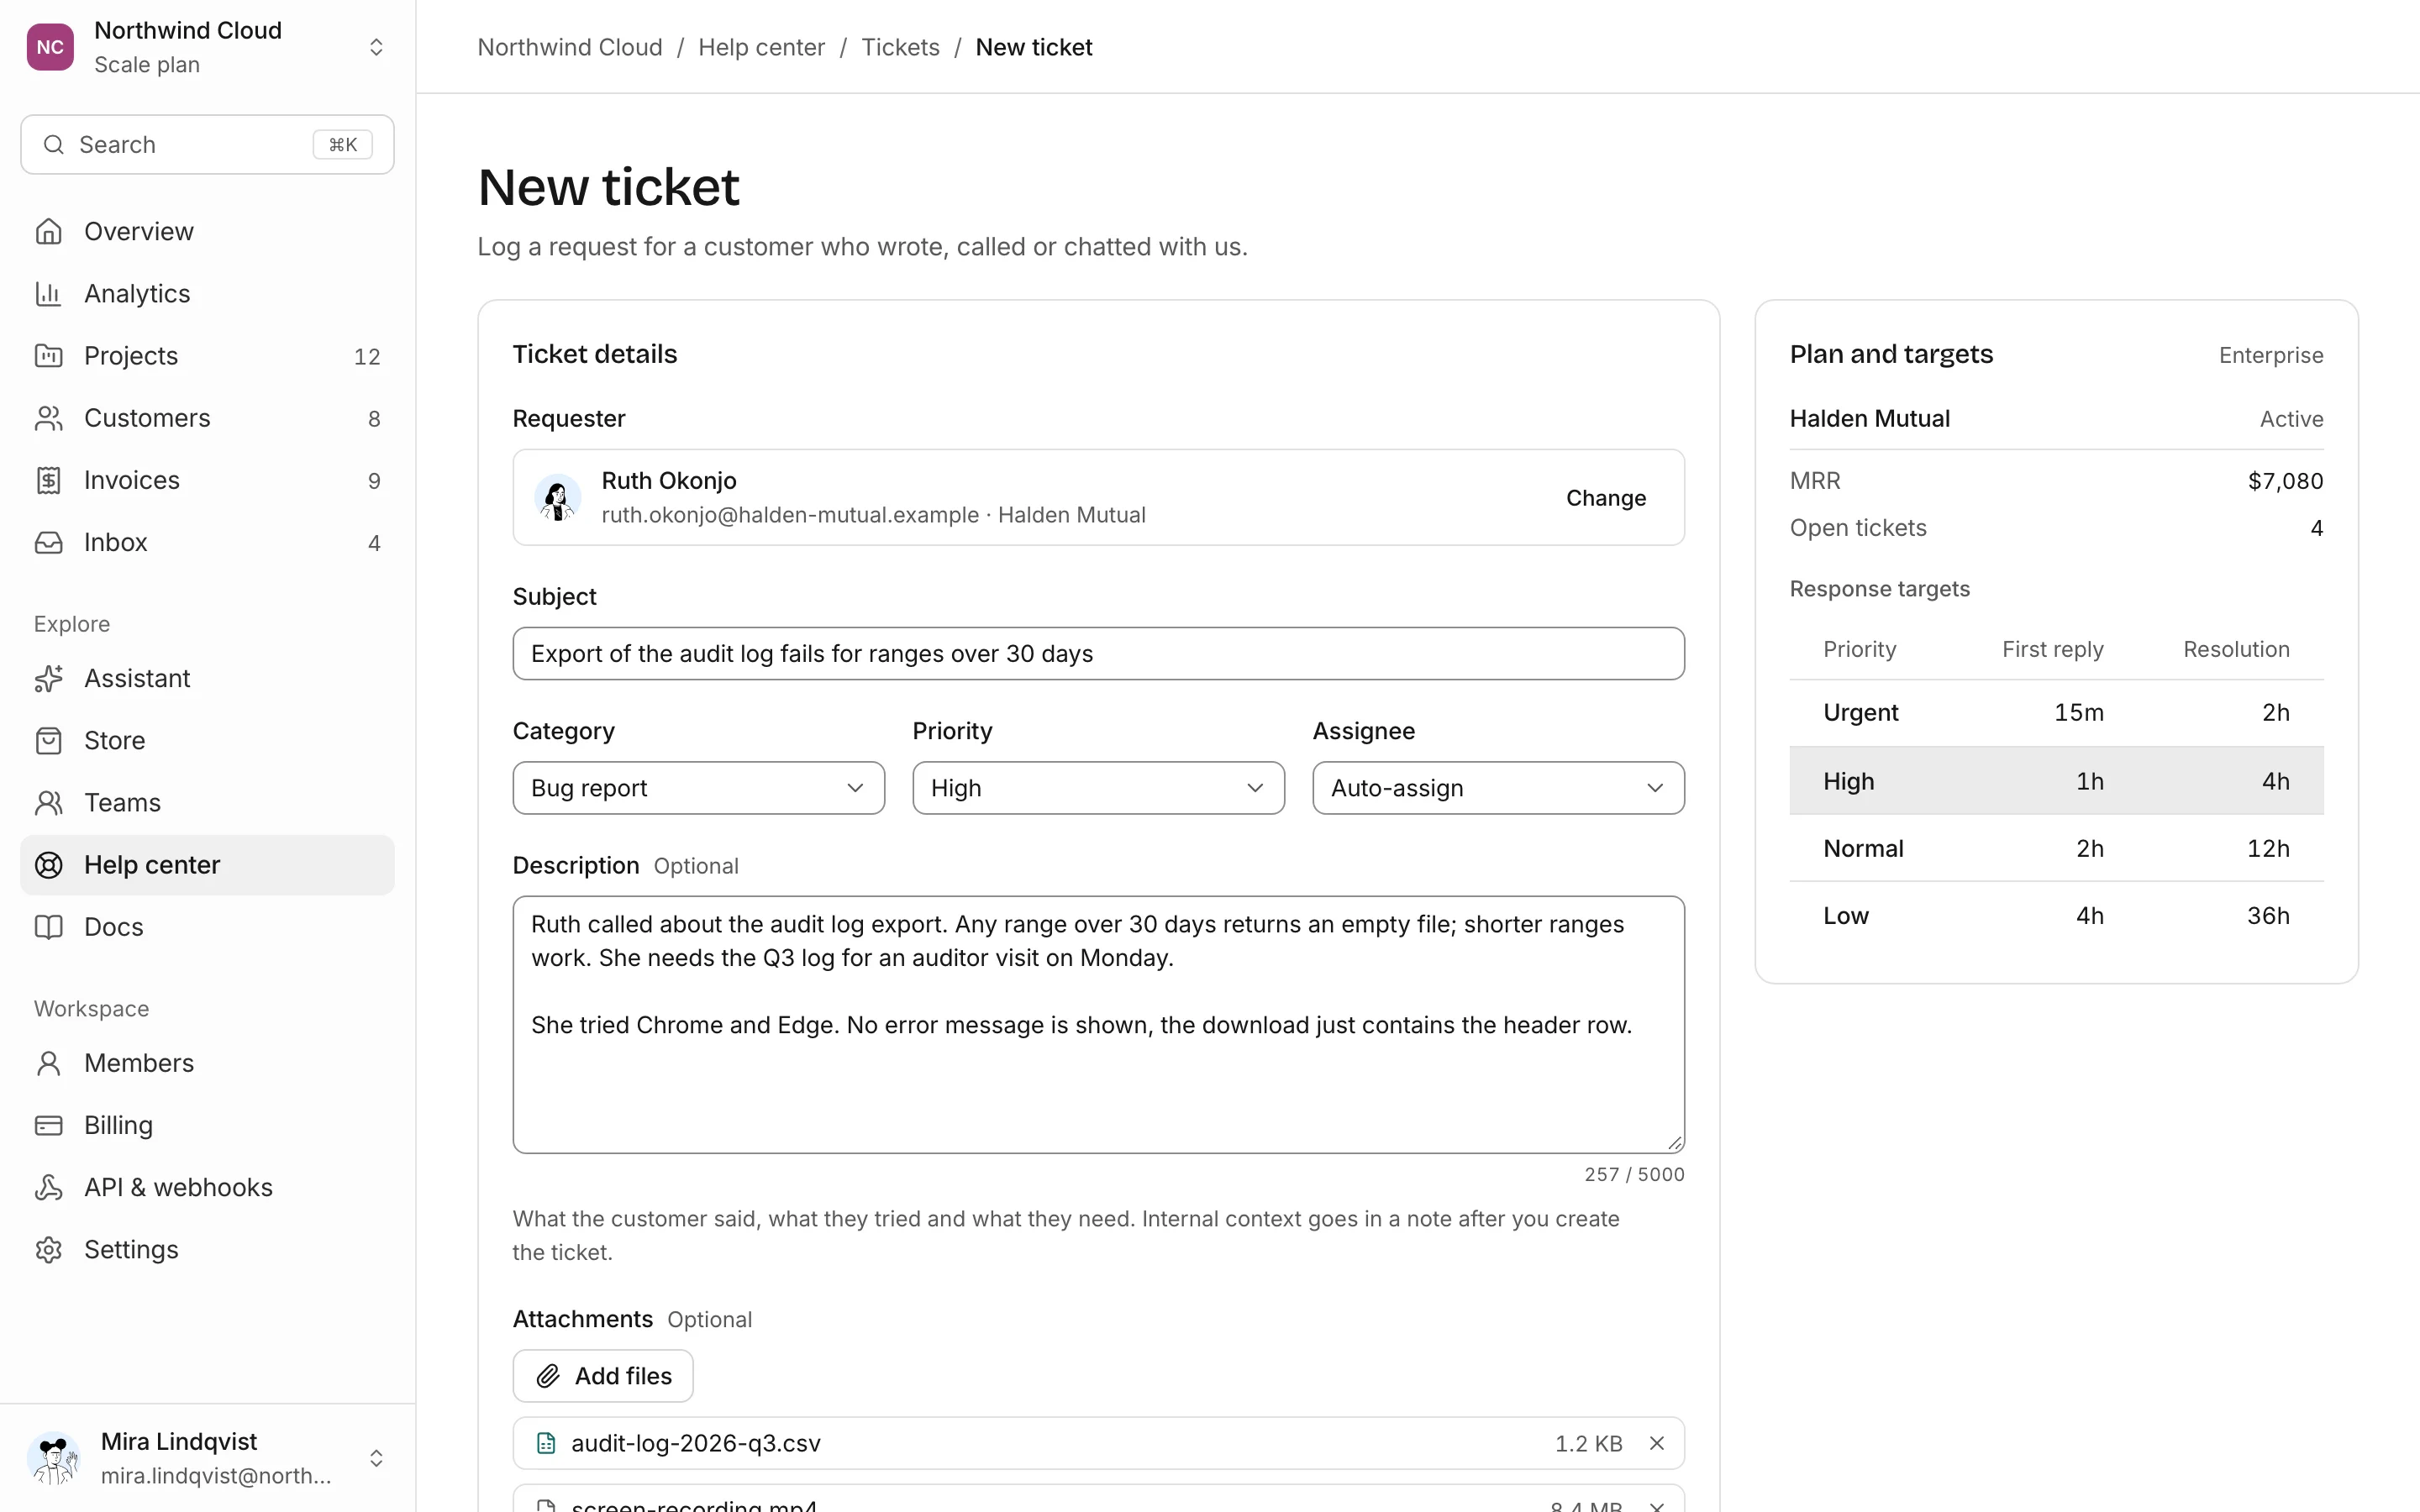Screen dimensions: 2420x1512
Task: Click into the Subject text field
Action: tap(1098, 653)
